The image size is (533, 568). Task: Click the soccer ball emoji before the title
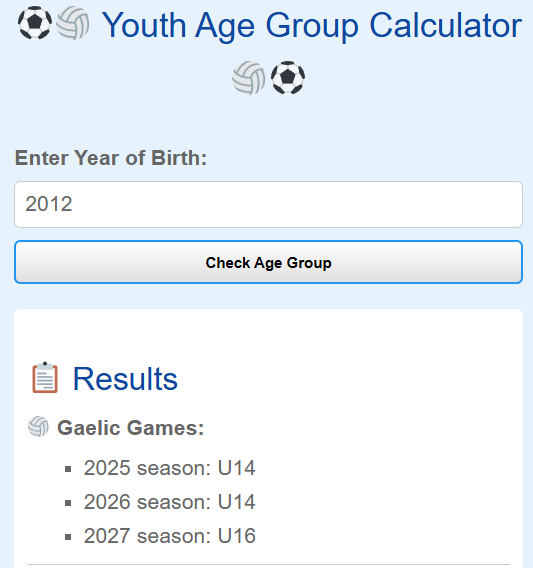point(35,23)
